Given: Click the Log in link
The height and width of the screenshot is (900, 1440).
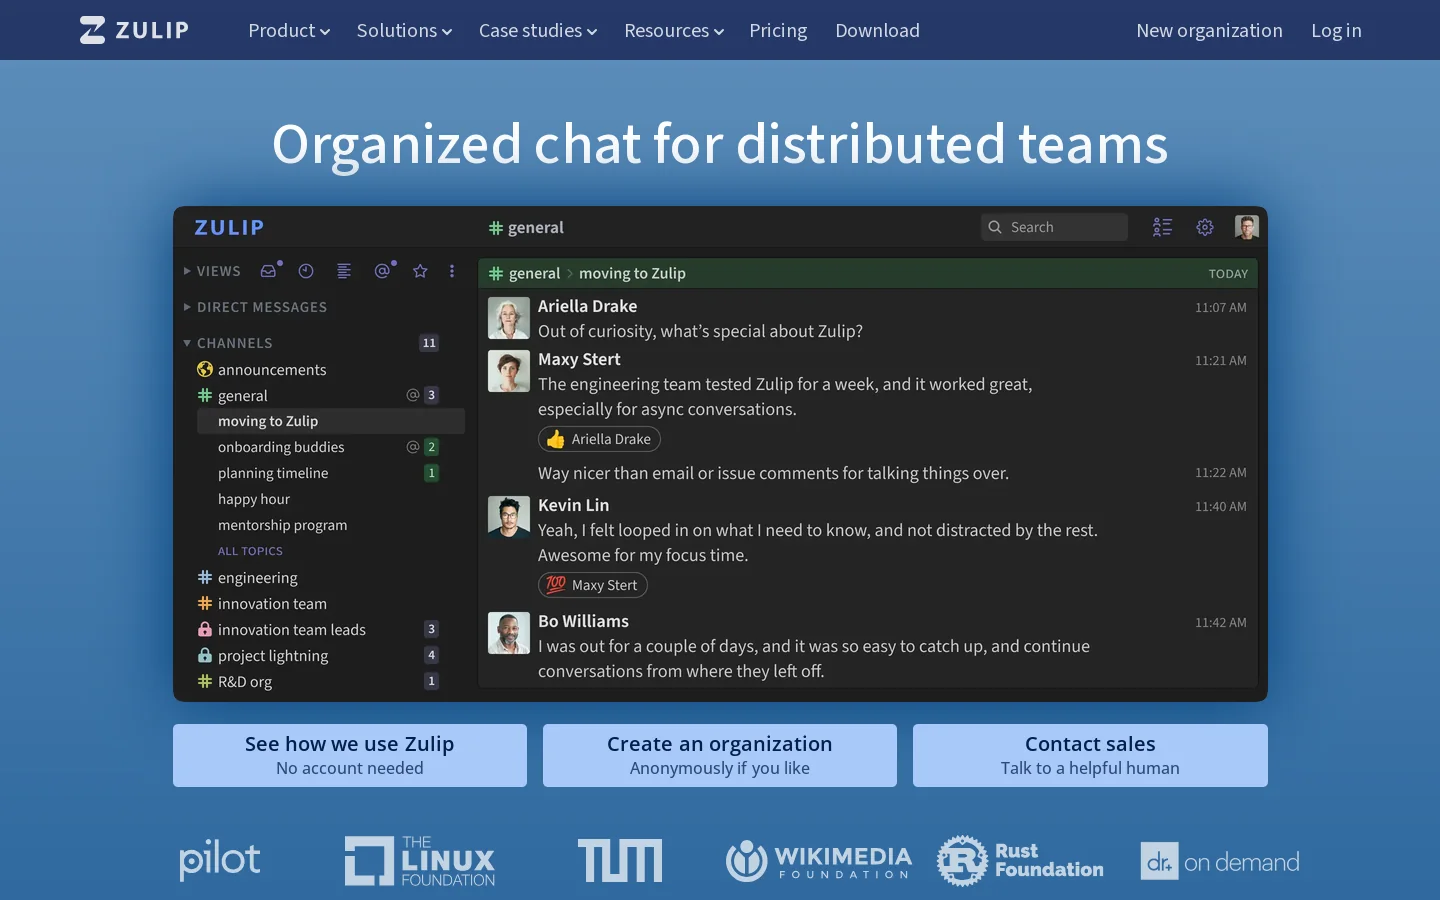Looking at the screenshot, I should [1336, 31].
